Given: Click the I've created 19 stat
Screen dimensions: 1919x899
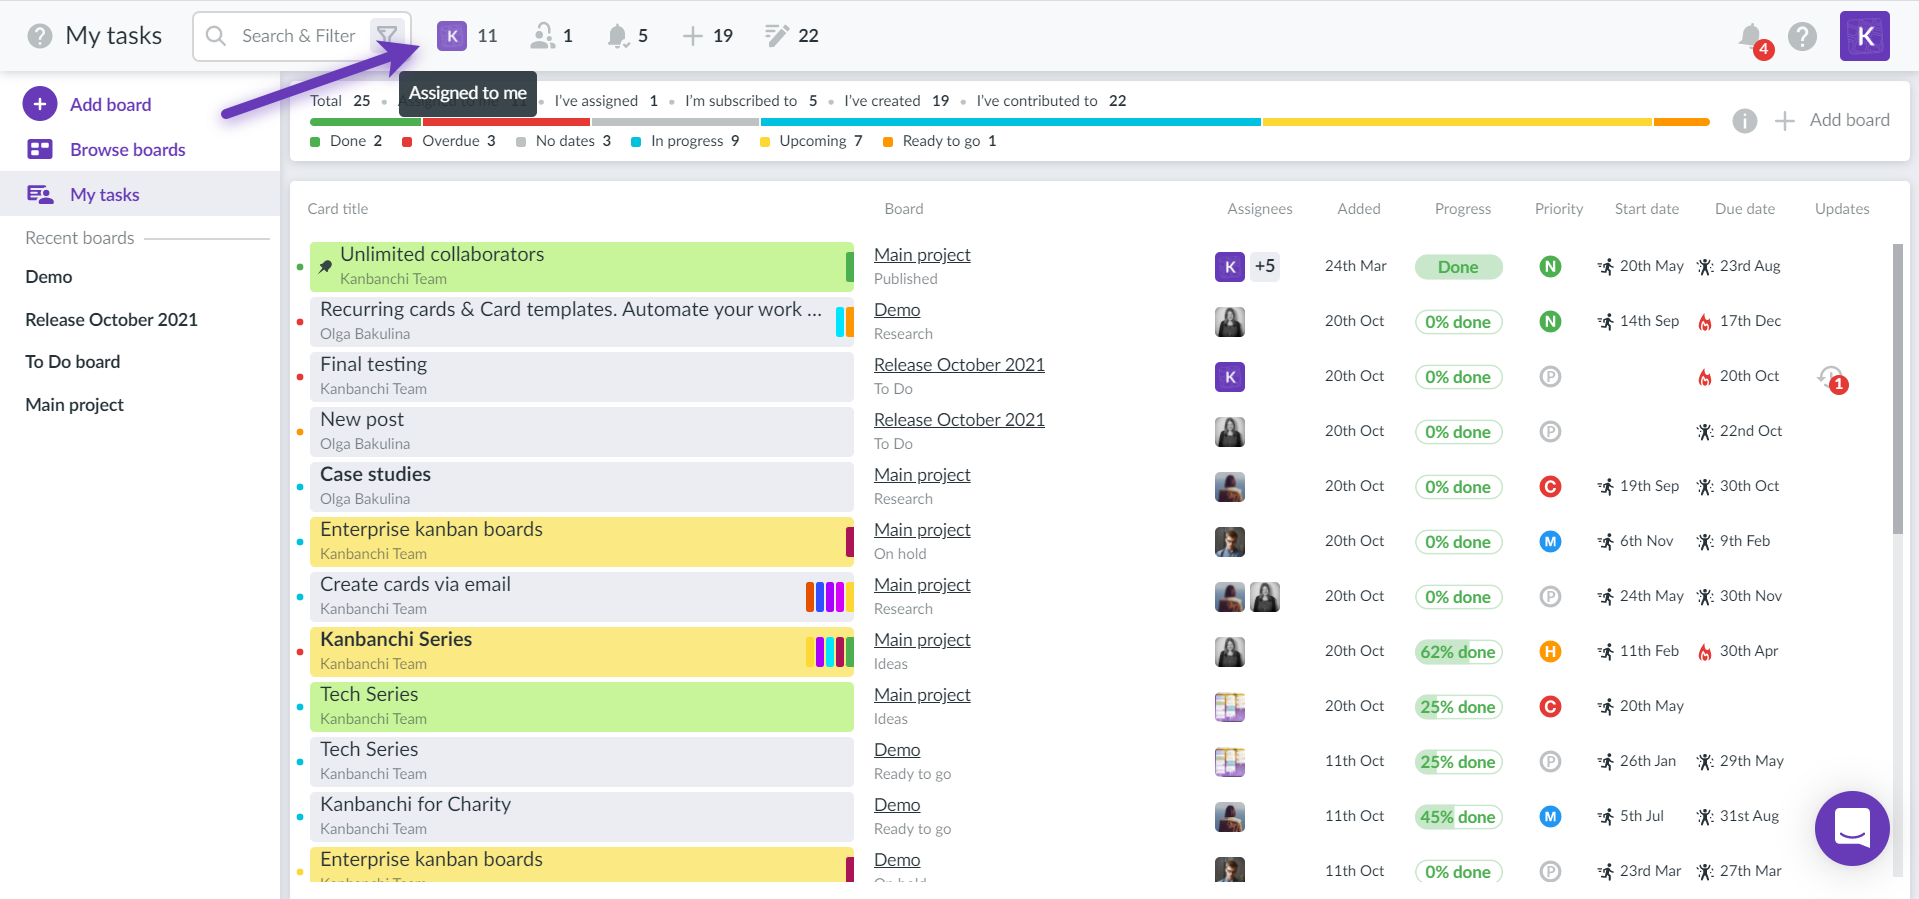Looking at the screenshot, I should click(896, 101).
